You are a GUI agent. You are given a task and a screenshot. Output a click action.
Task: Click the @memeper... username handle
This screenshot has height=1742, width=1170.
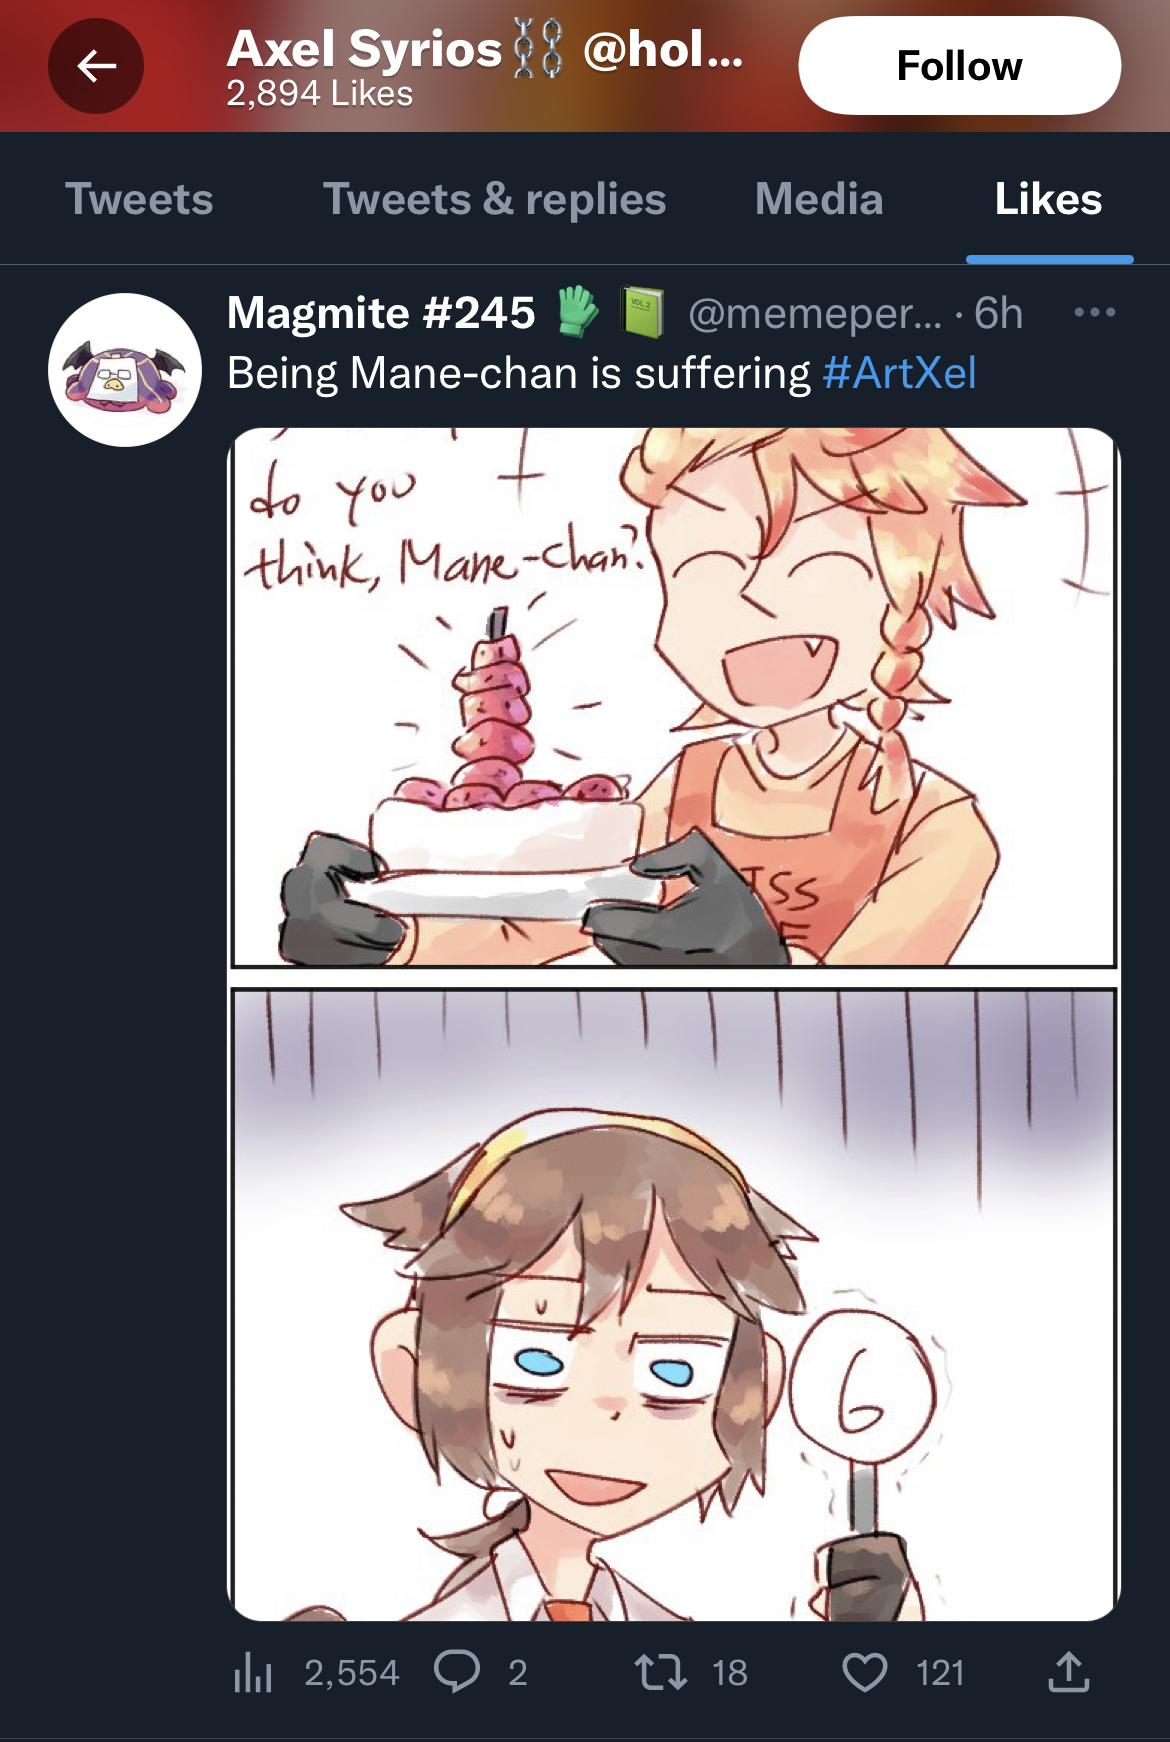coord(815,314)
